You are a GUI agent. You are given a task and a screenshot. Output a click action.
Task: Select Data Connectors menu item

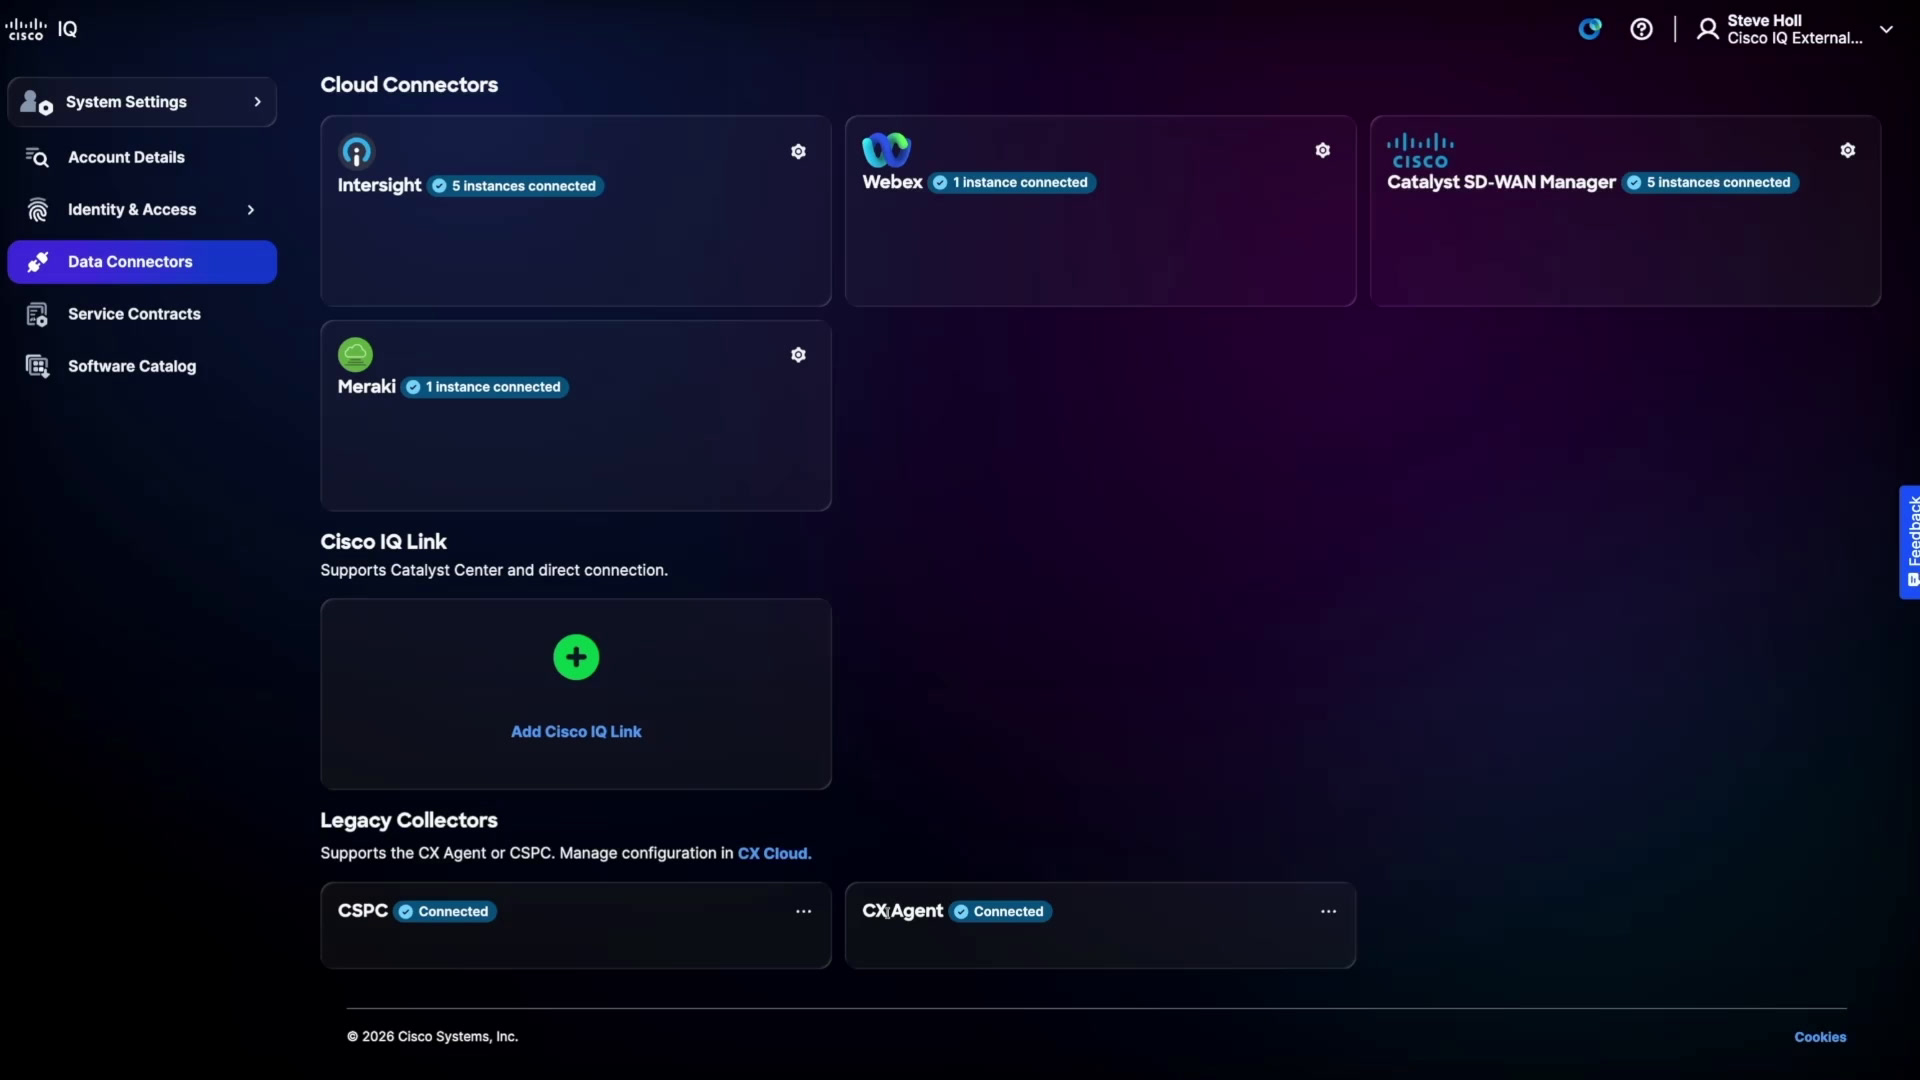(x=142, y=262)
